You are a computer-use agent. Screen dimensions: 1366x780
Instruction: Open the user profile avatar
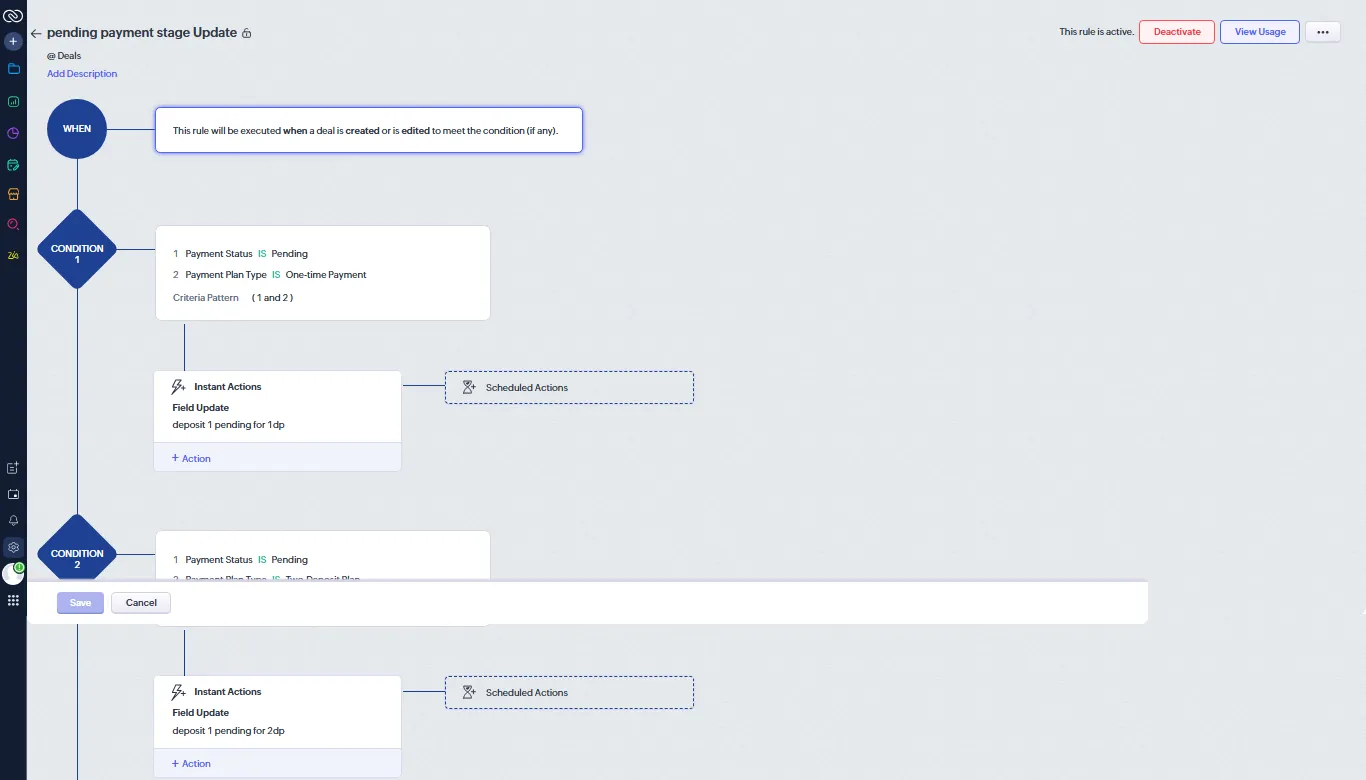point(13,574)
